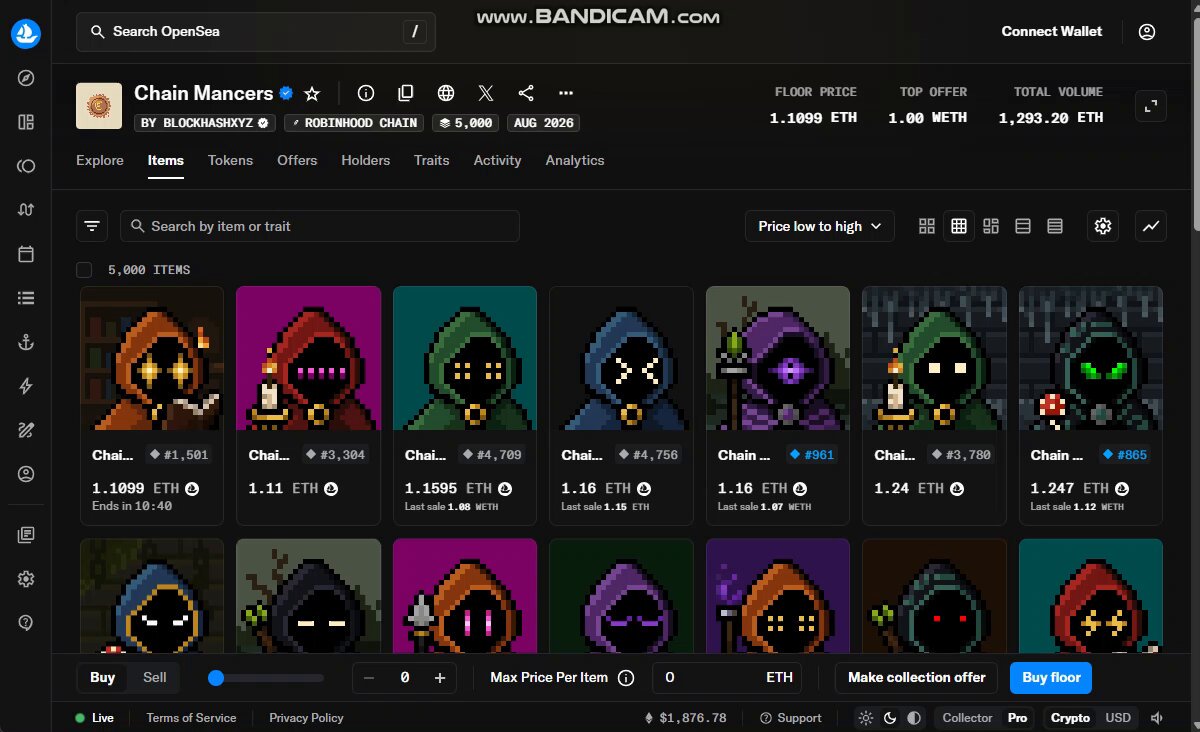Viewport: 1200px width, 732px height.
Task: Switch to Collector mode
Action: 967,718
